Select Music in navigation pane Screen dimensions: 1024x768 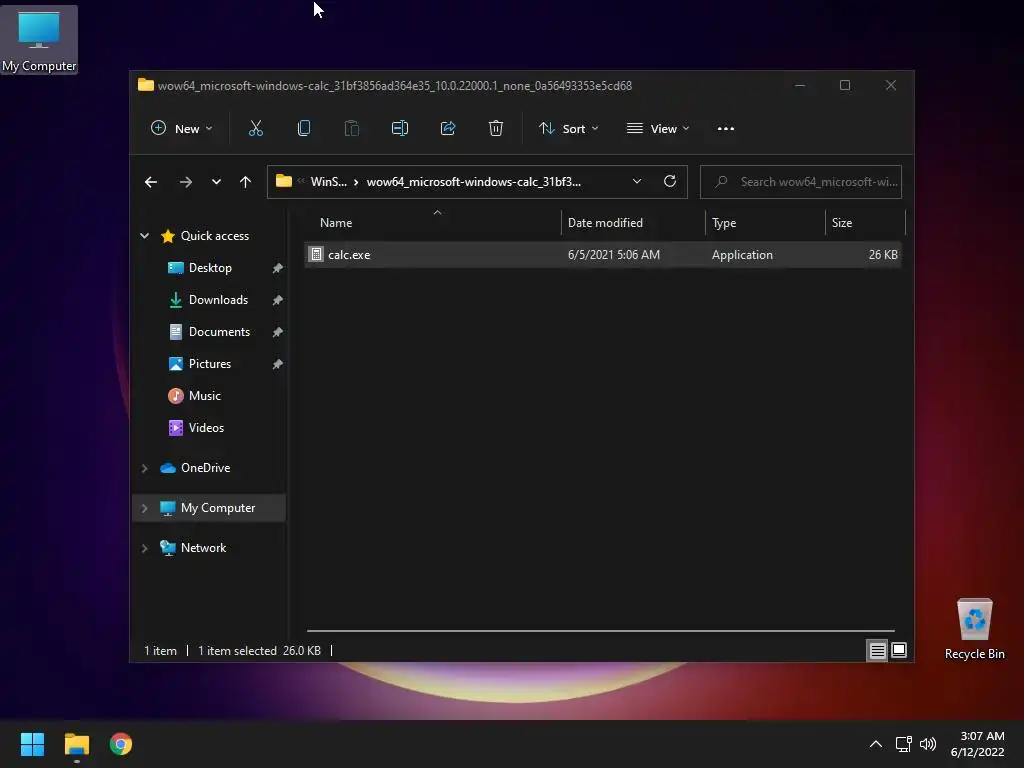[204, 396]
